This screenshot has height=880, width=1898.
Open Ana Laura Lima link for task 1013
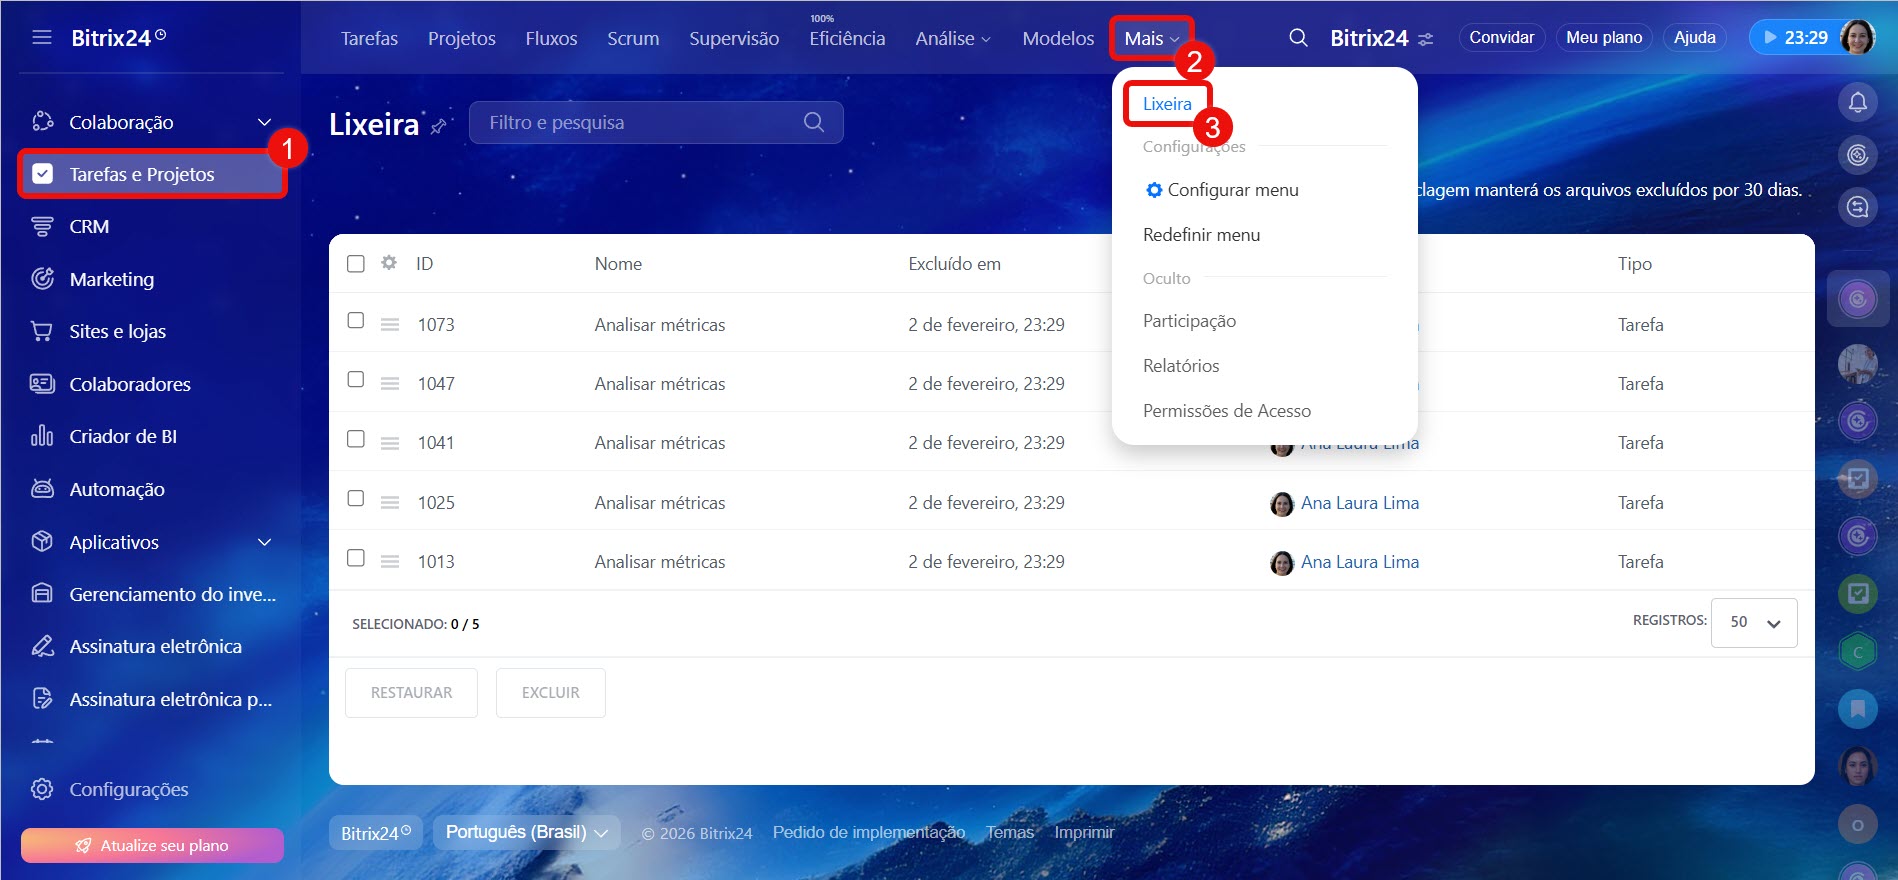tap(1359, 562)
